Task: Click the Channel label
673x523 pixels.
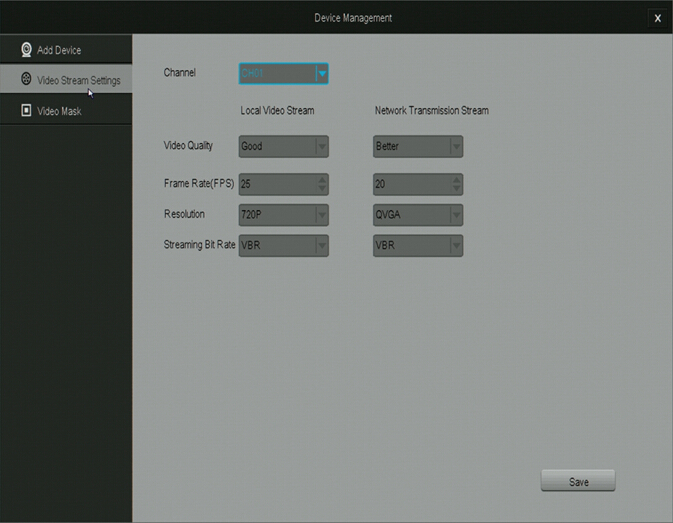Action: [179, 73]
